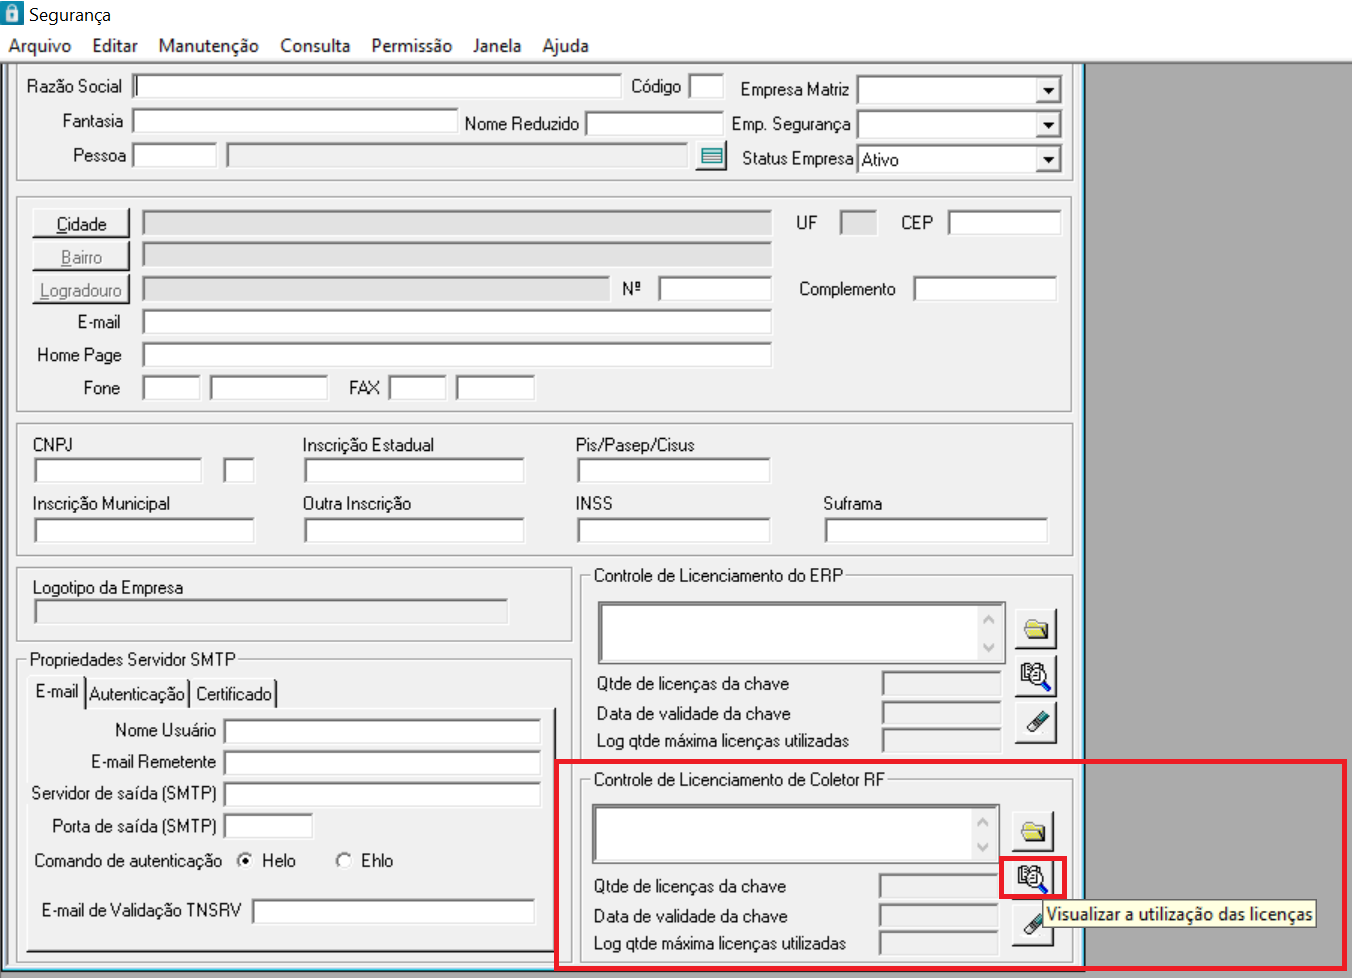Click ERP license key scrollbar down arrow
The image size is (1352, 978).
989,647
